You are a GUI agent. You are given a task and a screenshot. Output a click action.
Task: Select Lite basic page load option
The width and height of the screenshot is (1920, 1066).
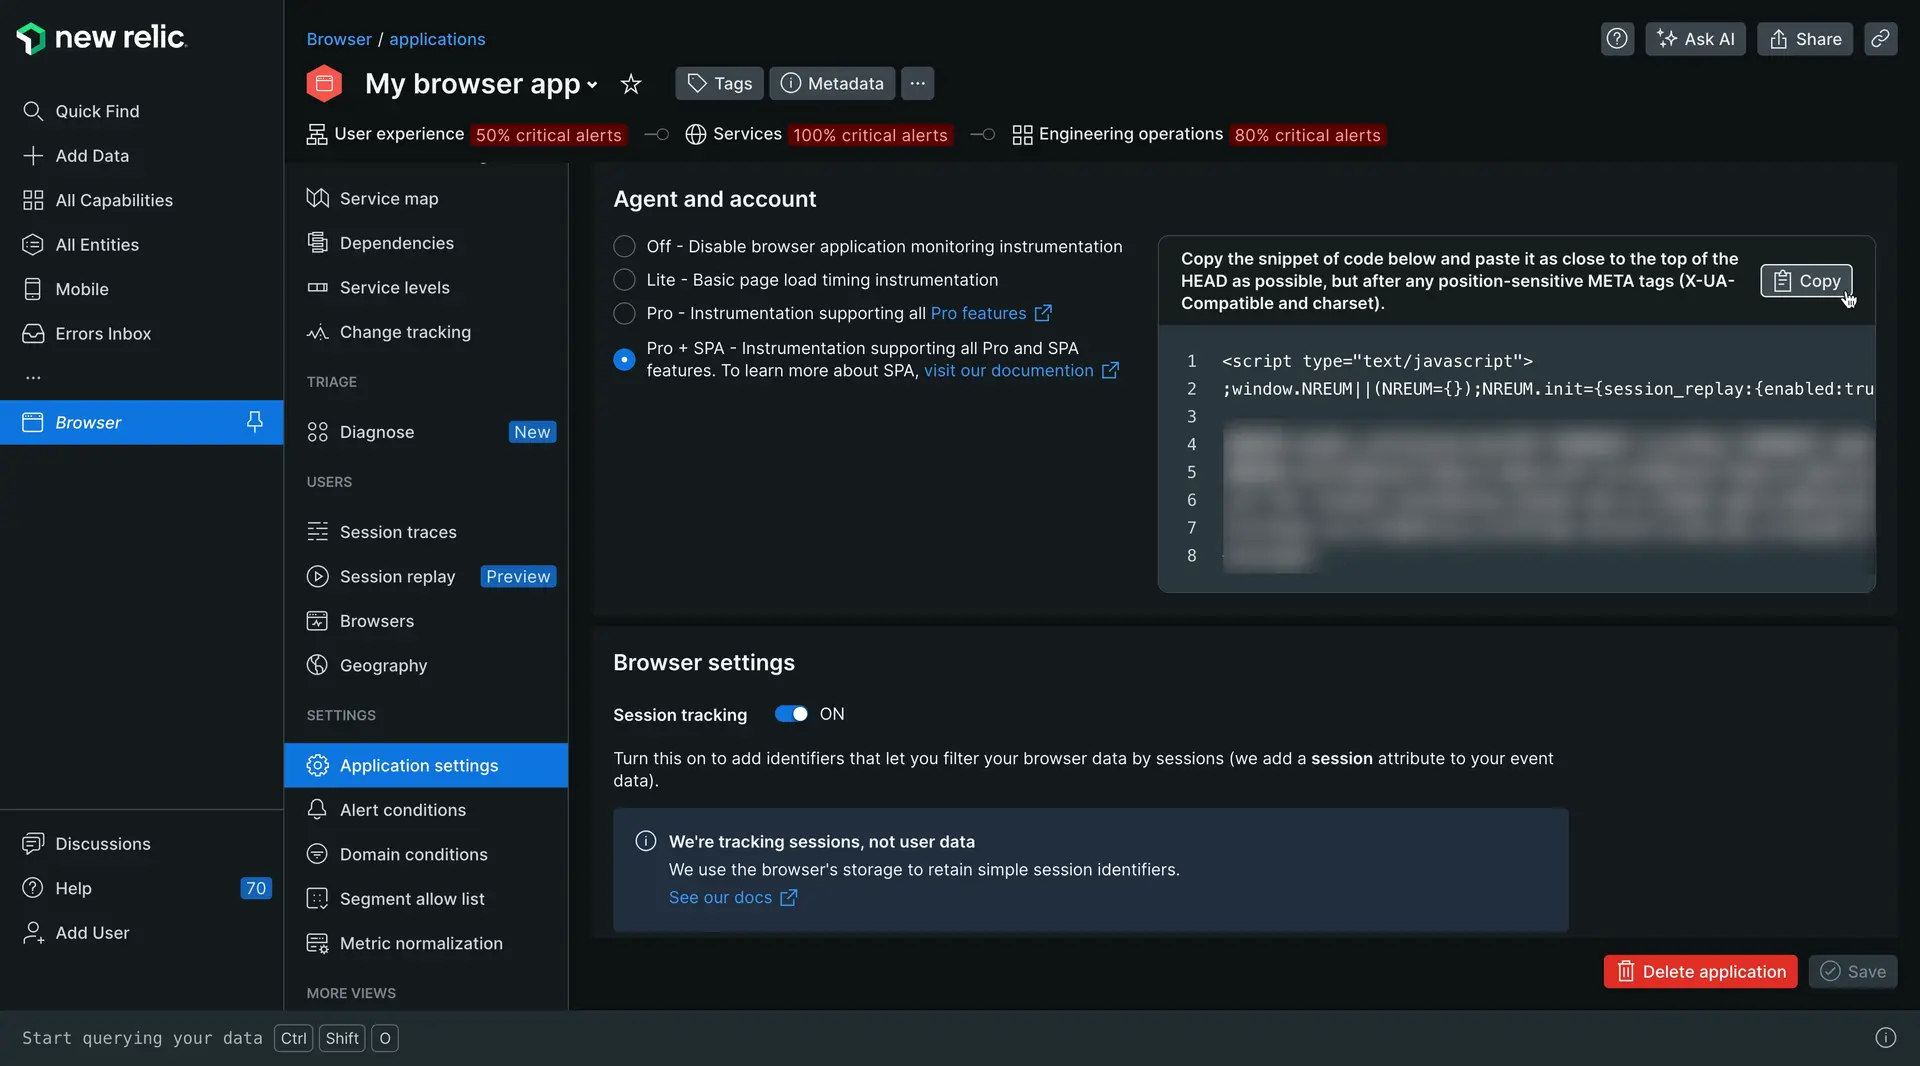coord(624,280)
